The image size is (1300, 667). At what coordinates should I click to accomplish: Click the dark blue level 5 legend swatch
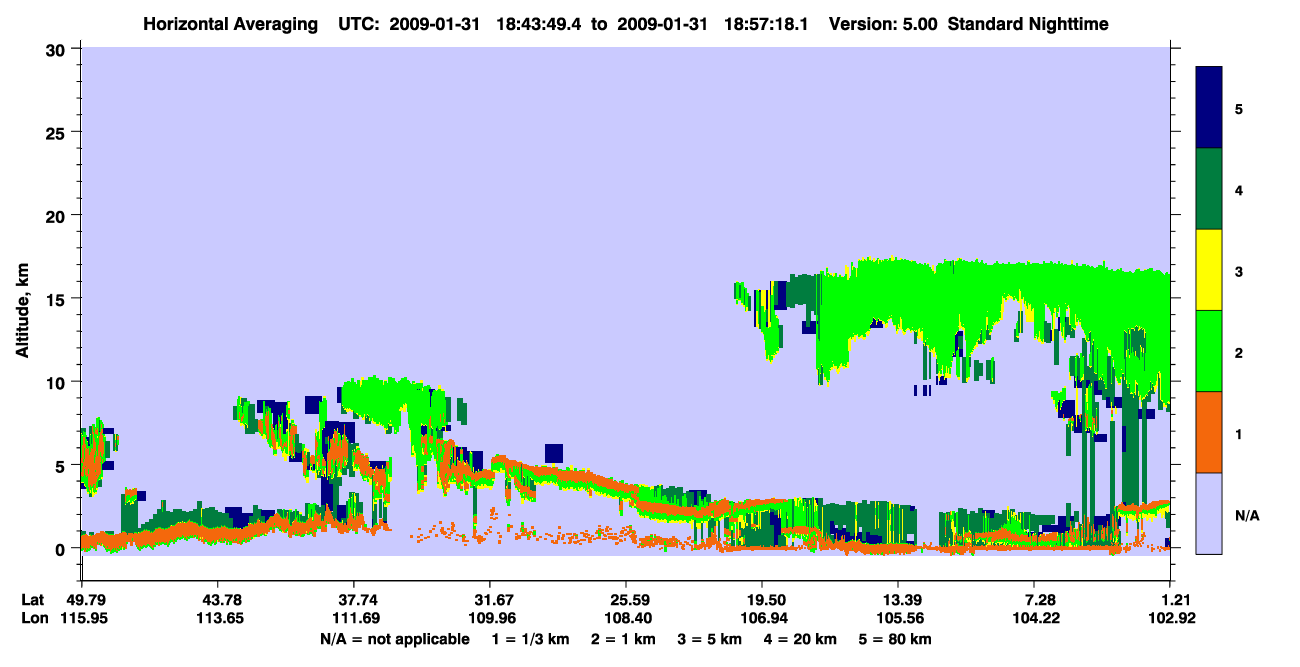[x=1209, y=108]
